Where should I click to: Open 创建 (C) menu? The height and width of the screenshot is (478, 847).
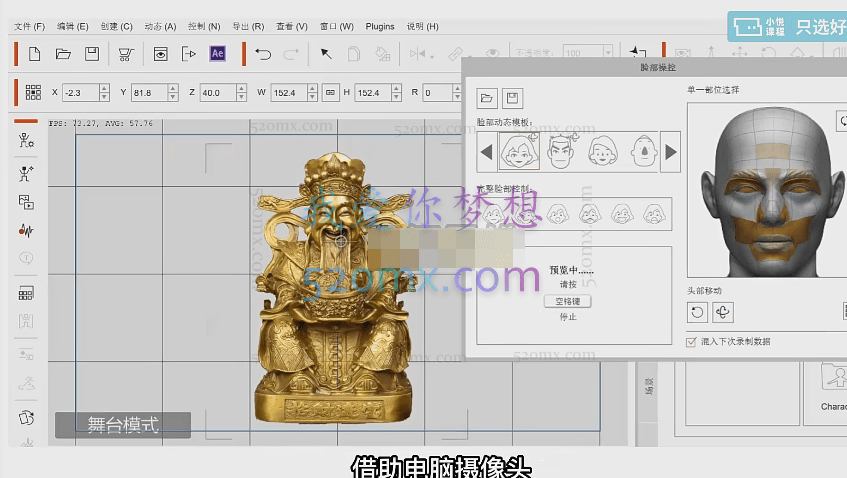click(116, 26)
